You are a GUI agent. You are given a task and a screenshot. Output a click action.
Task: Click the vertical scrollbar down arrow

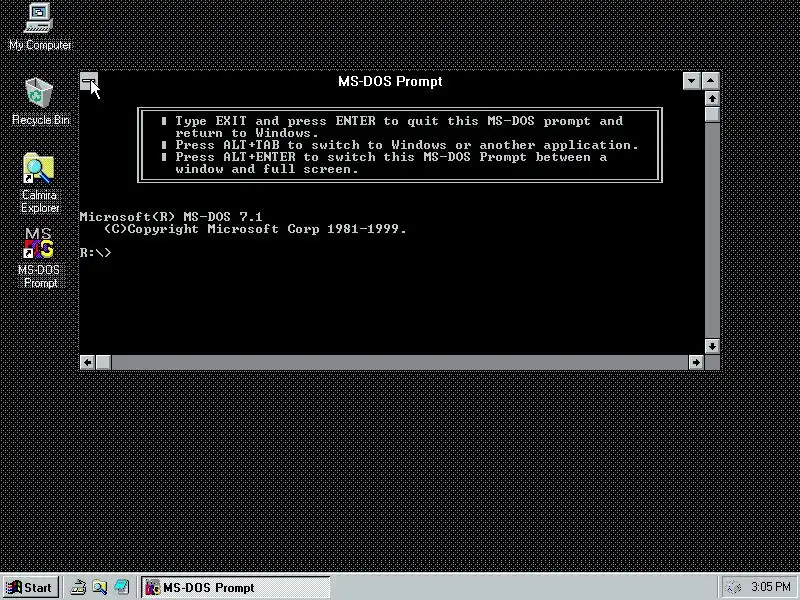712,346
